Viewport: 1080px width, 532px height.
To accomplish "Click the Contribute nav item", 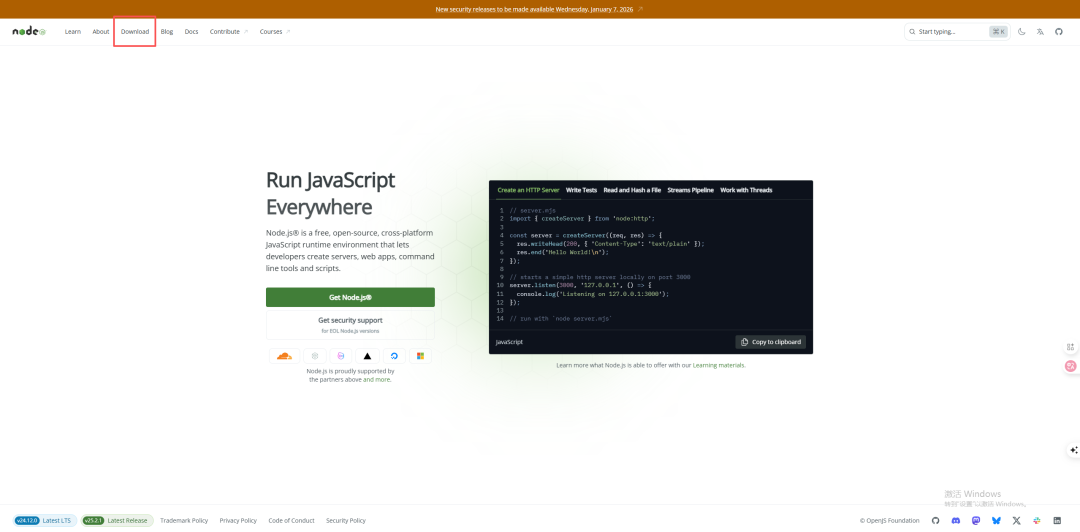I will [225, 31].
